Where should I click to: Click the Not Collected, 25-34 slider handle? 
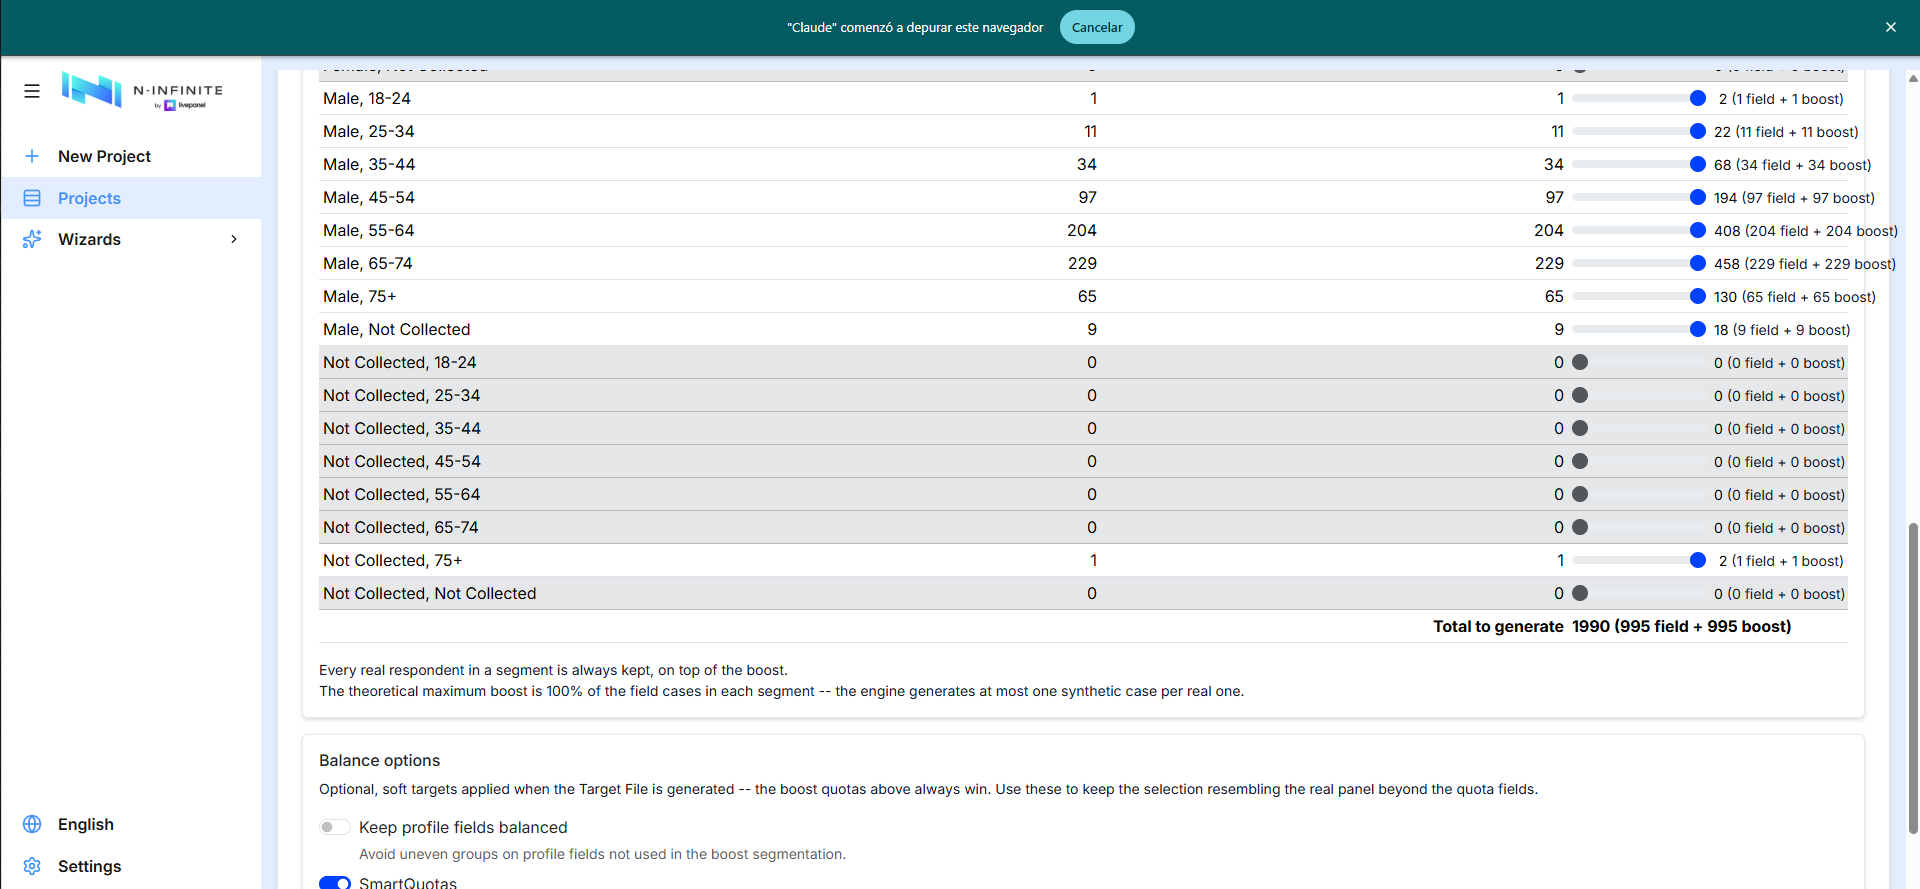(x=1580, y=395)
